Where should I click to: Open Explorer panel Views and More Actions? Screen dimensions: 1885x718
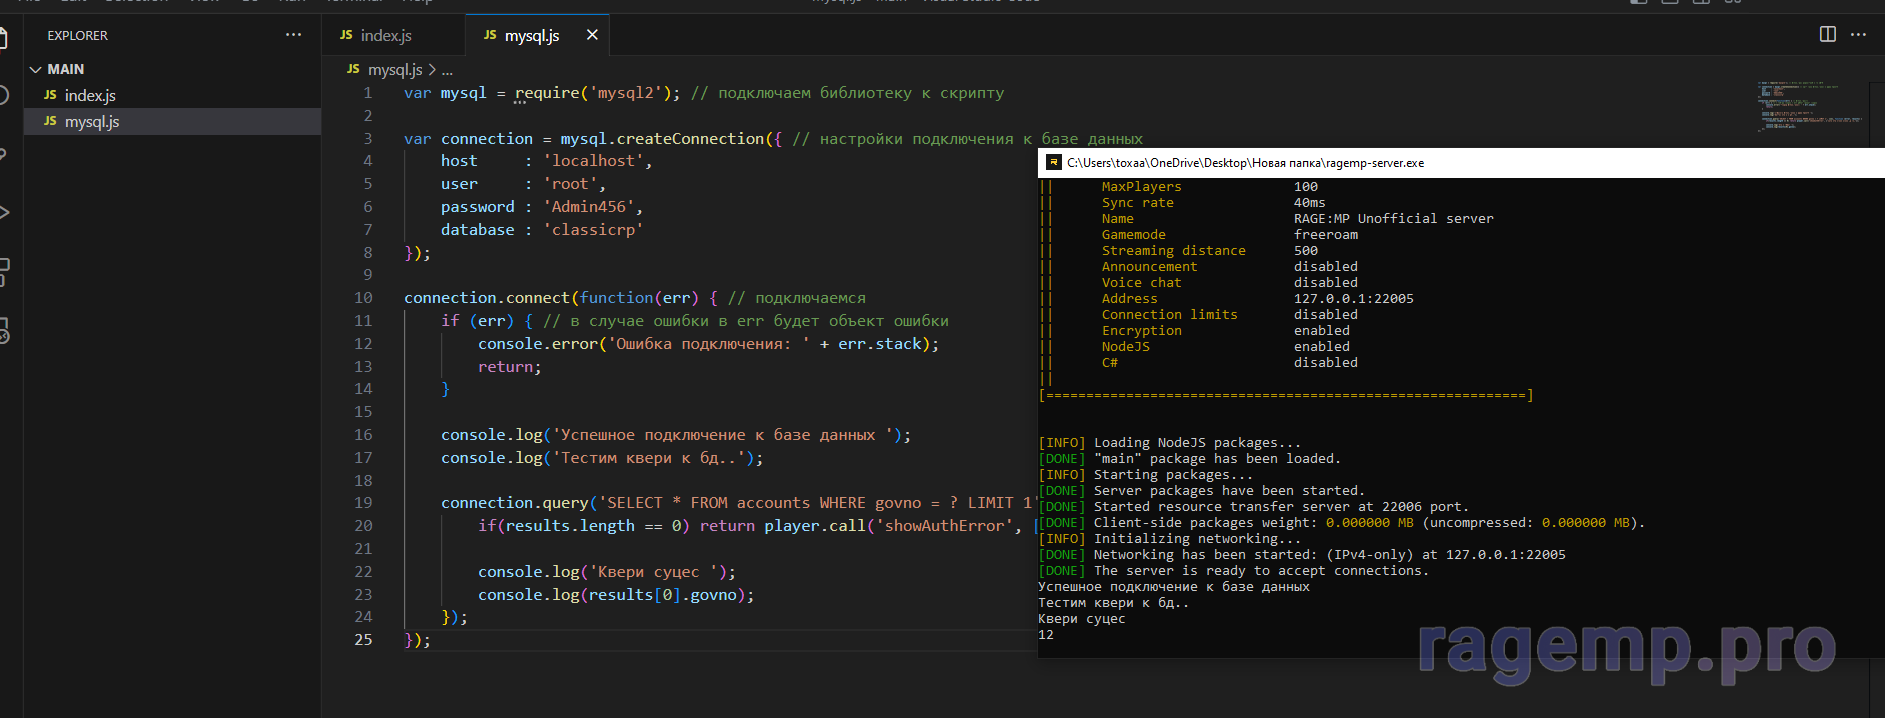point(293,35)
